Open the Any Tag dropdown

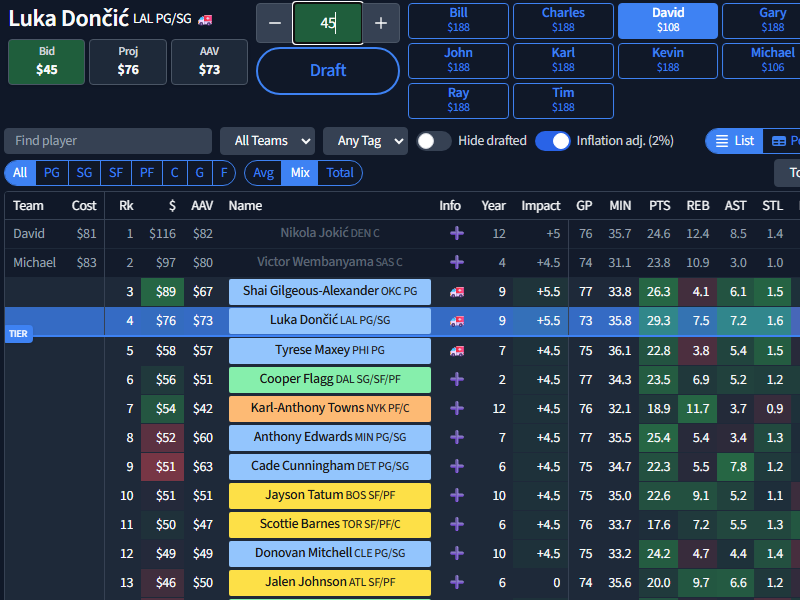pyautogui.click(x=365, y=141)
